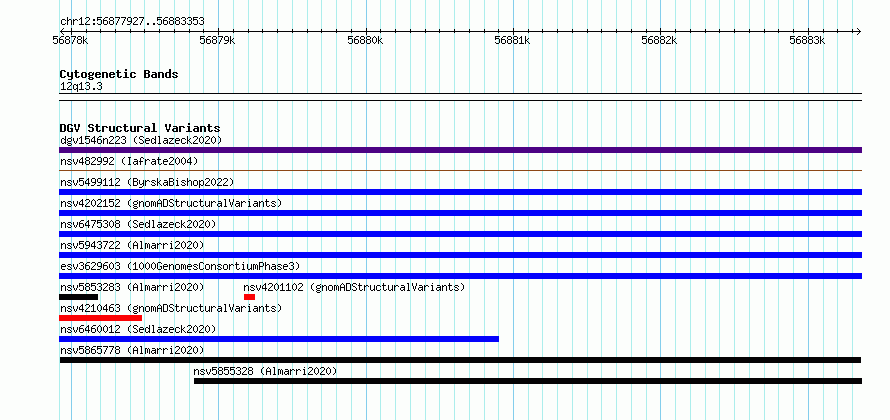Click the 12q13.3 band label
The height and width of the screenshot is (420, 890).
point(81,87)
